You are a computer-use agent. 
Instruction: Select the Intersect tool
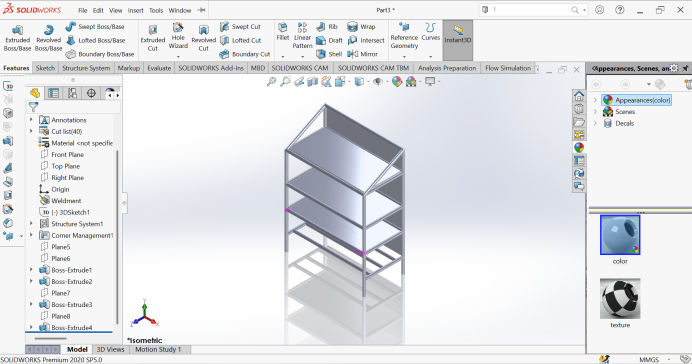click(366, 40)
